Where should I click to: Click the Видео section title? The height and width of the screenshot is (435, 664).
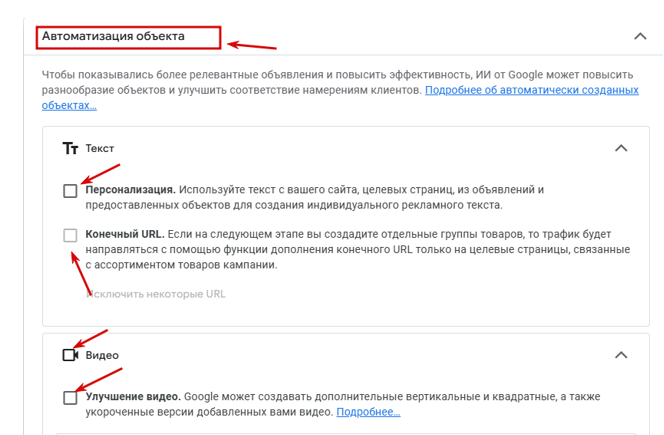[x=102, y=355]
